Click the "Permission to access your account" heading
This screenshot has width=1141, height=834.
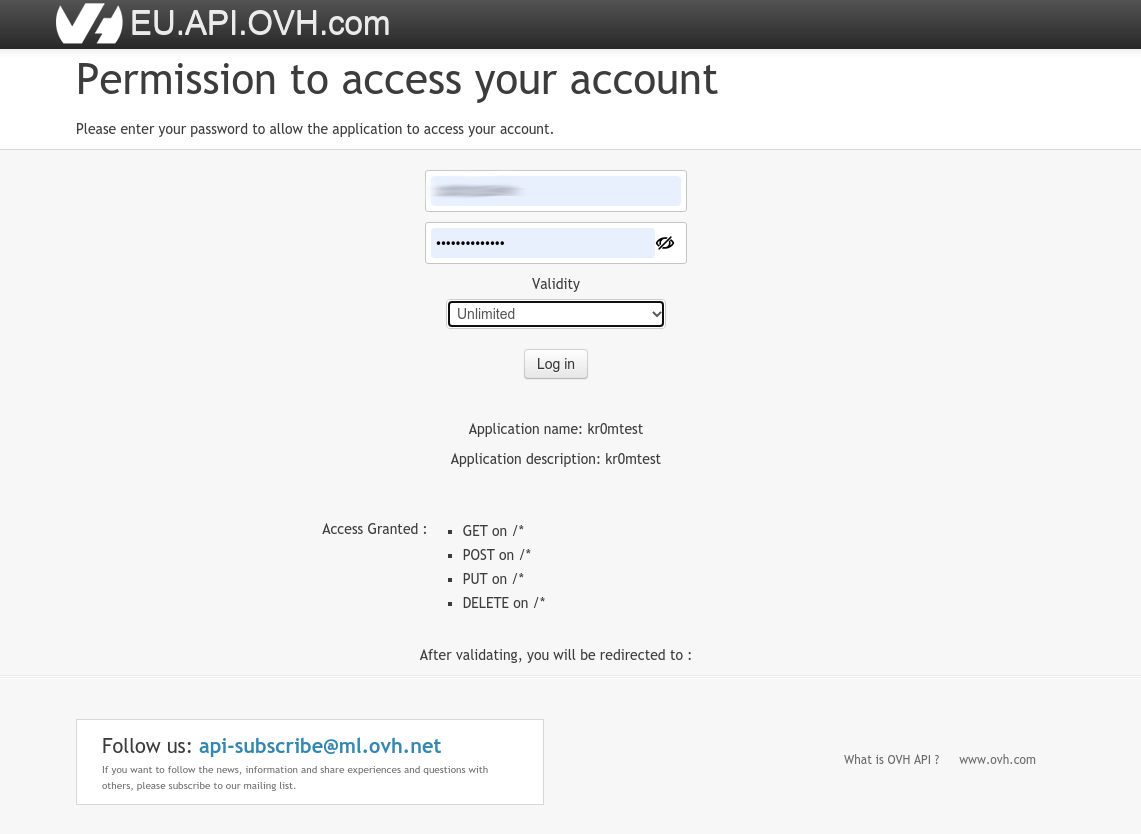point(397,80)
